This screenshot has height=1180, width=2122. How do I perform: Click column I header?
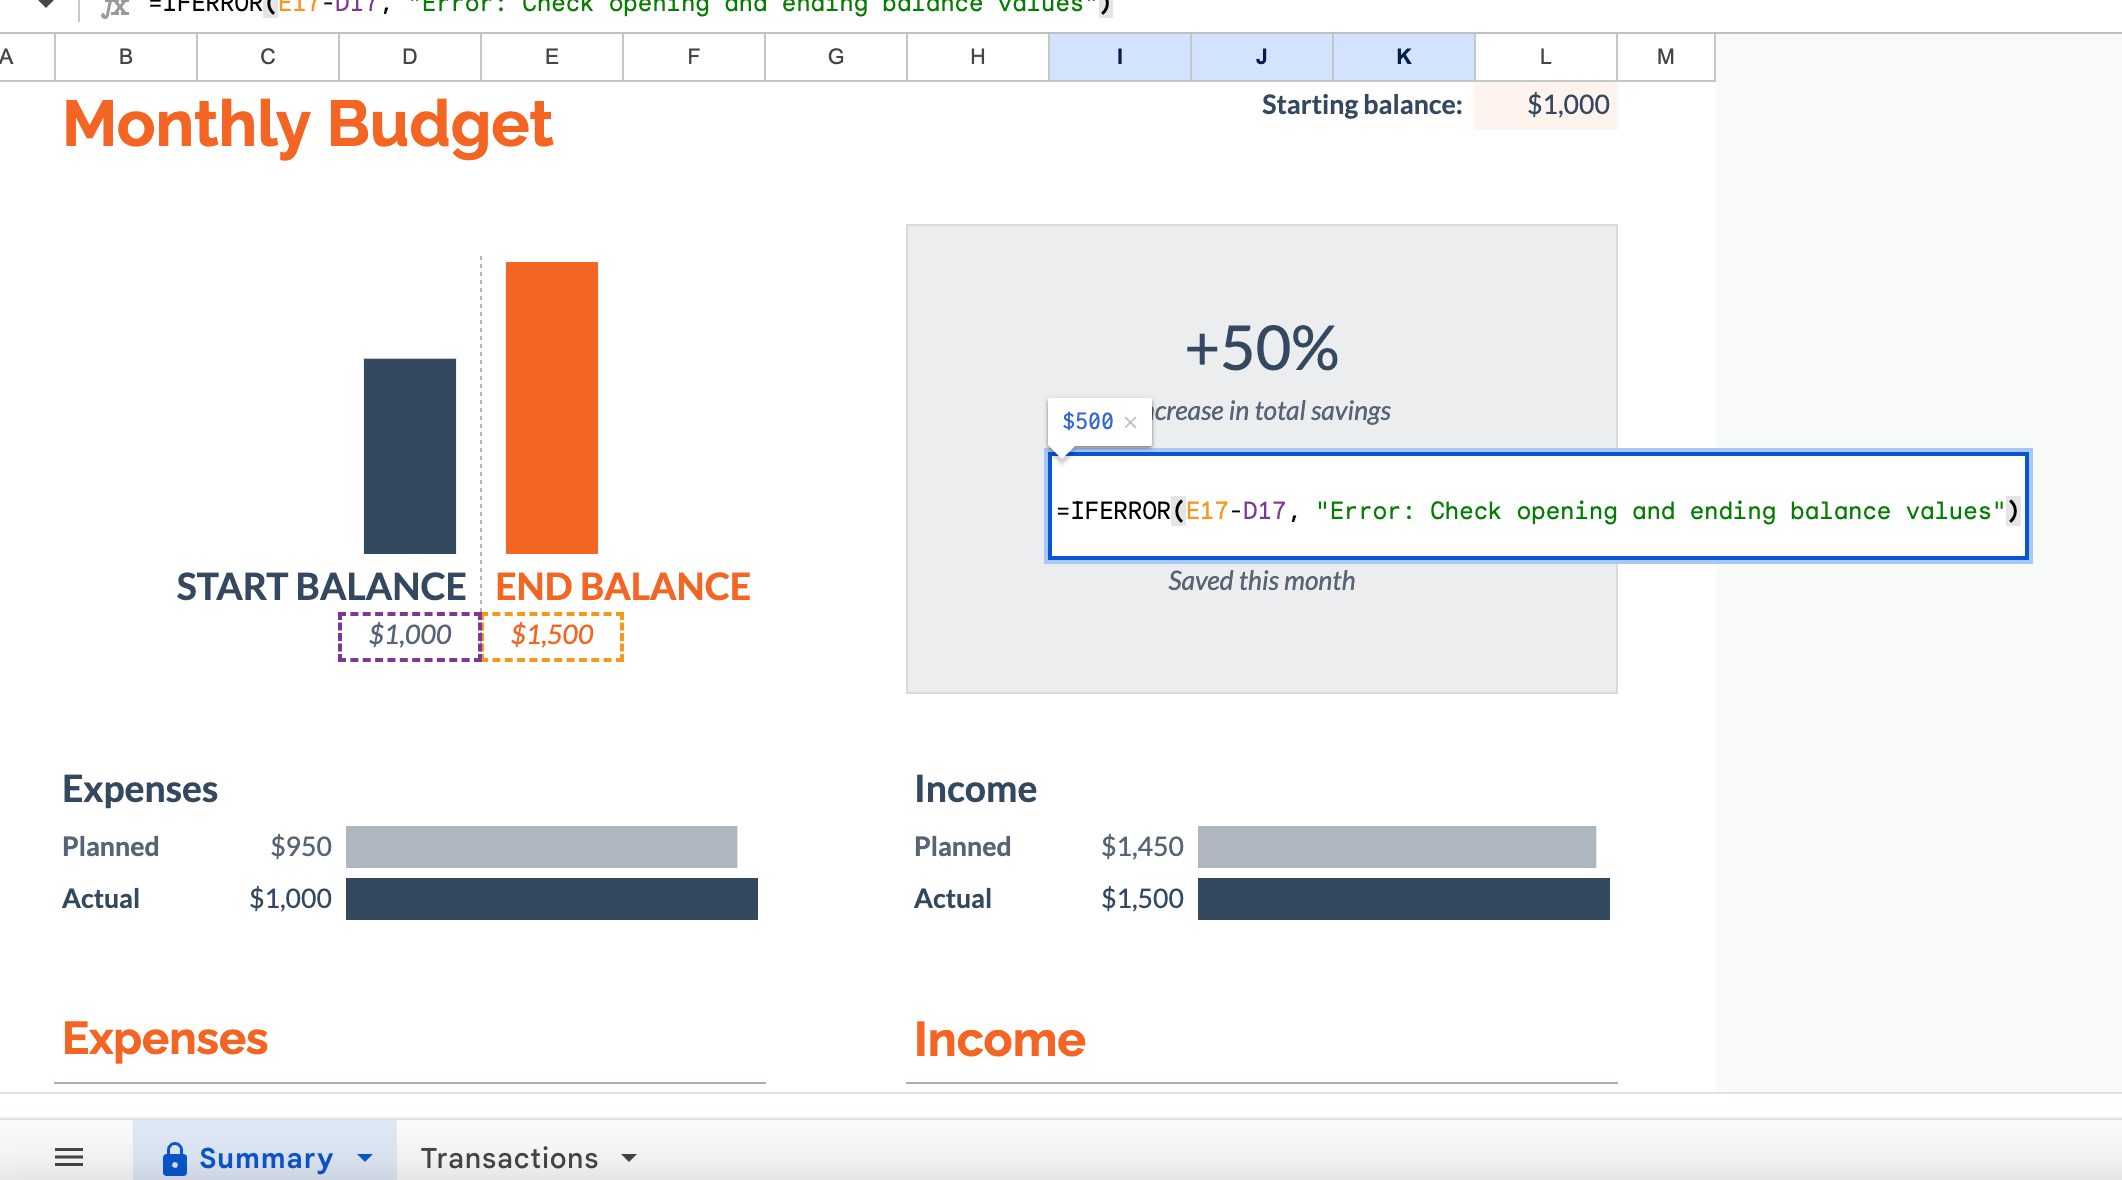(1119, 57)
